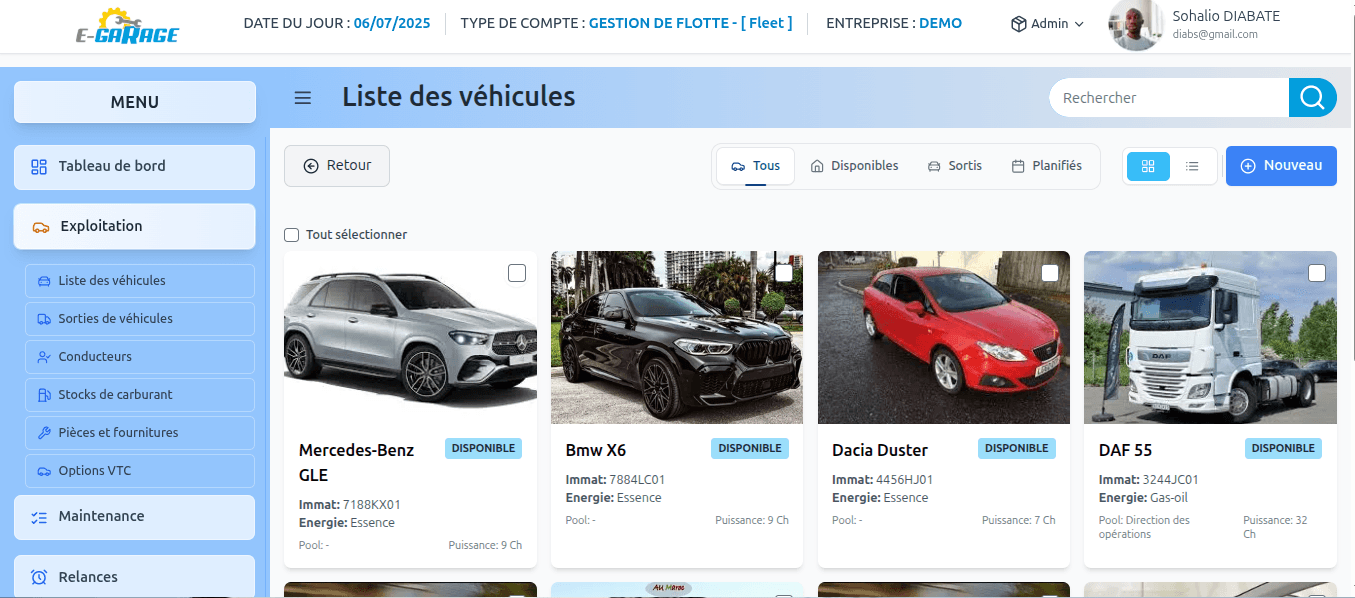The width and height of the screenshot is (1355, 598).
Task: Check the Mercedes-Benz GLE card checkbox
Action: coord(517,273)
